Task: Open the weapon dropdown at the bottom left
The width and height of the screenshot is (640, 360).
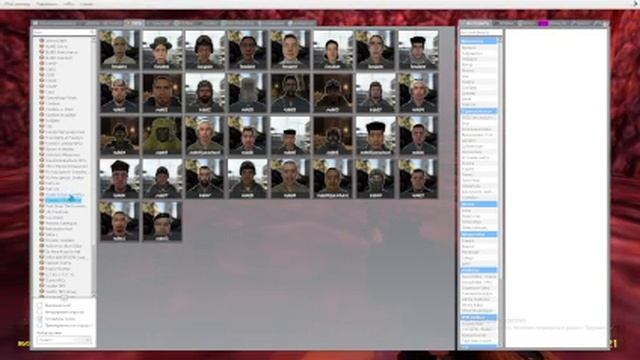Action: point(64,340)
